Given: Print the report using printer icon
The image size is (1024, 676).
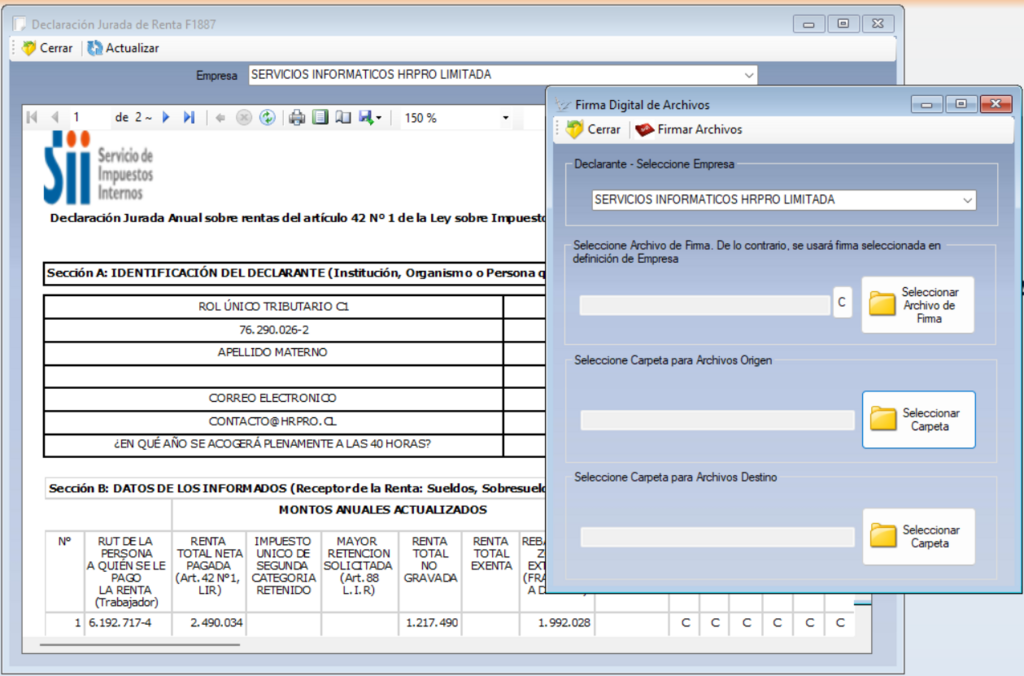Looking at the screenshot, I should 297,118.
